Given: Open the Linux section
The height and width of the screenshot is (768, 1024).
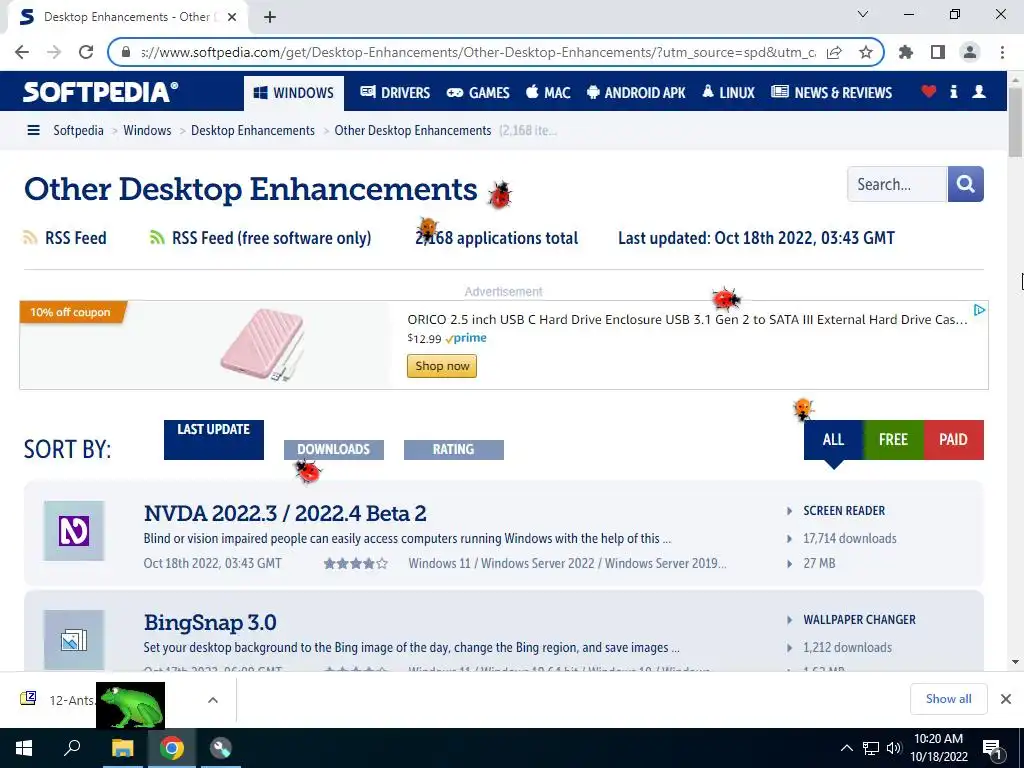Looking at the screenshot, I should (x=728, y=93).
